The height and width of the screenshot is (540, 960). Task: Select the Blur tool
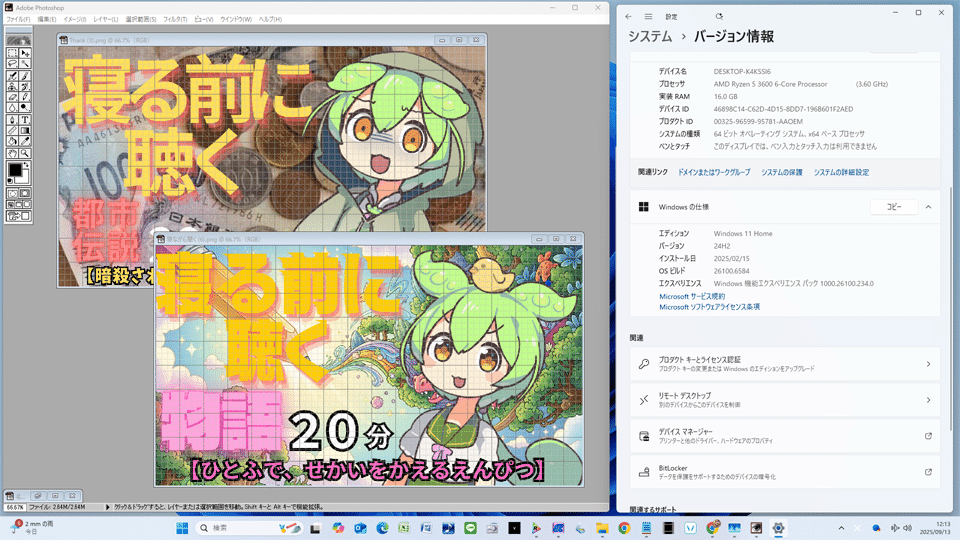click(12, 107)
